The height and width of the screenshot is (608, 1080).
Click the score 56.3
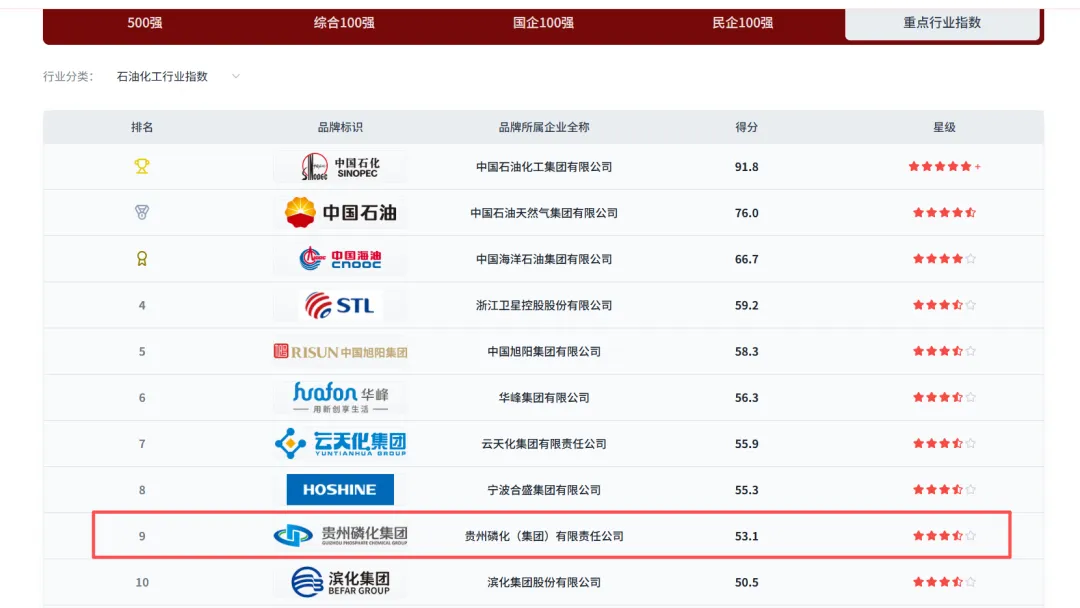click(747, 397)
